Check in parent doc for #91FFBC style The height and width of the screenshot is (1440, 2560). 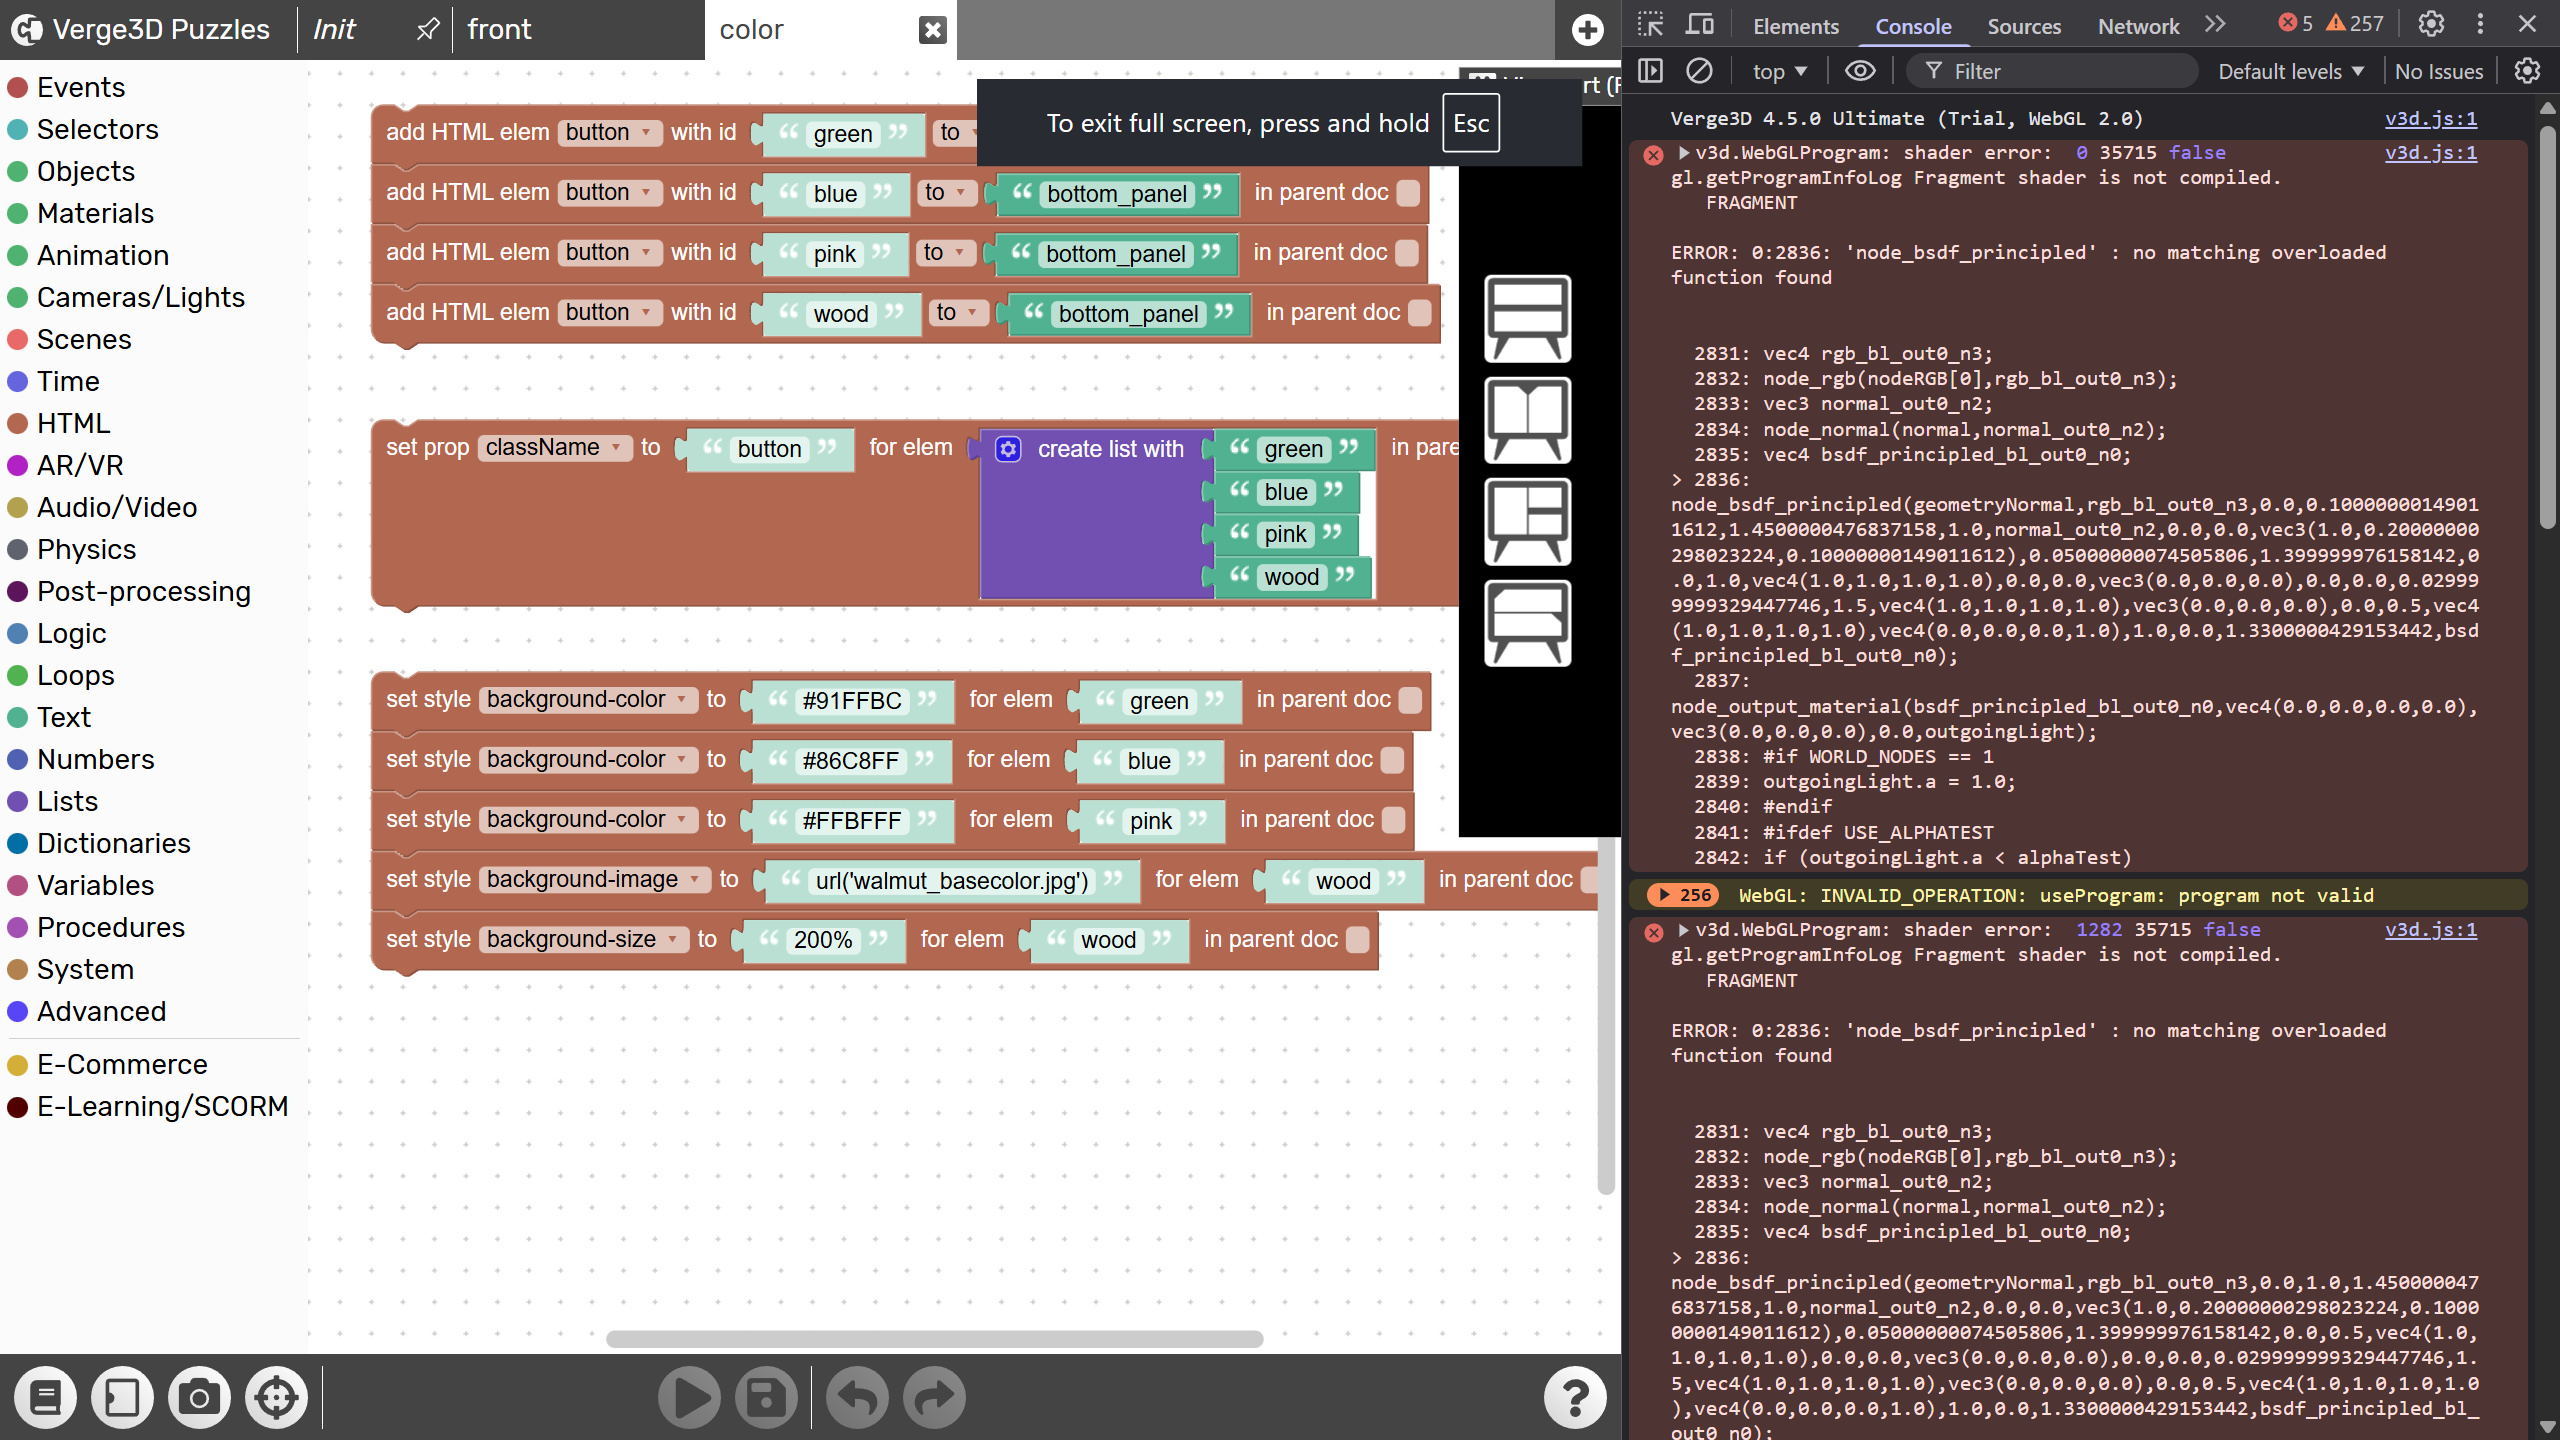(x=1410, y=700)
